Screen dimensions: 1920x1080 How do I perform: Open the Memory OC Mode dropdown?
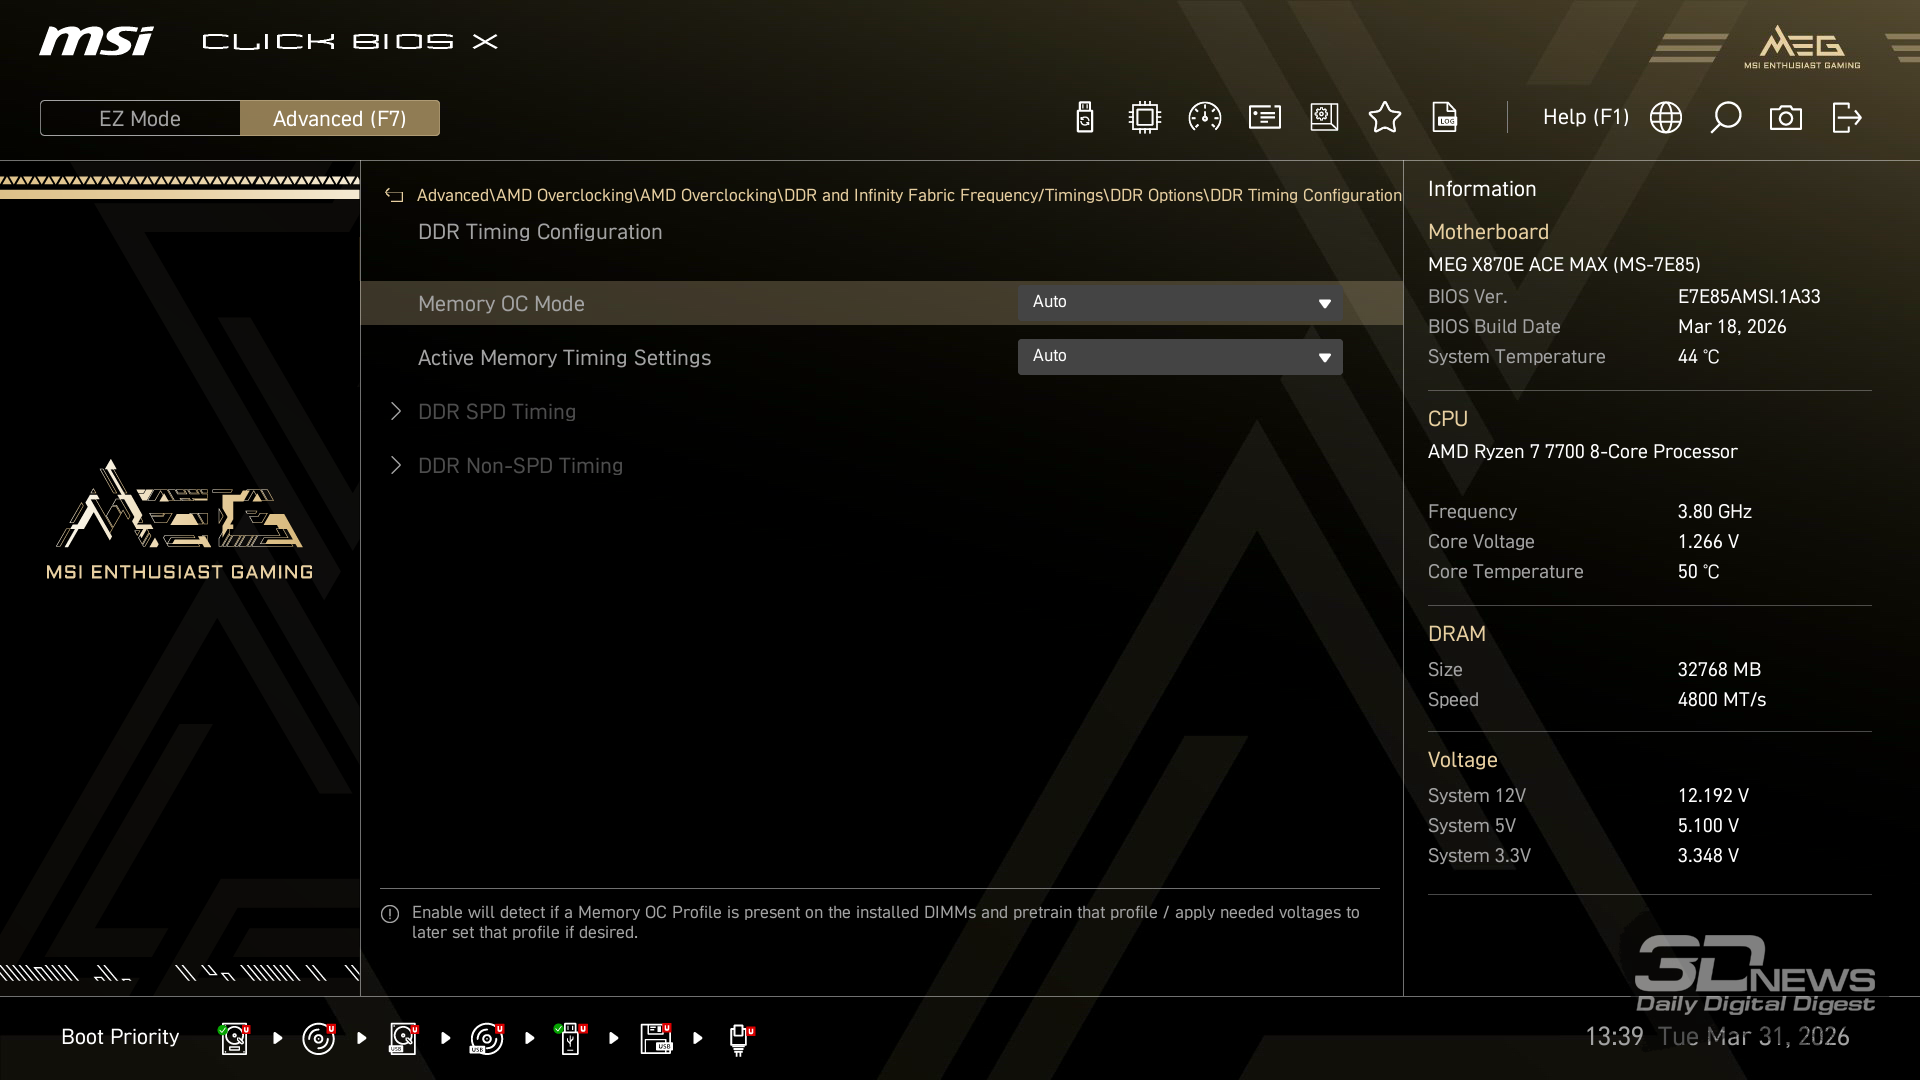(1179, 303)
